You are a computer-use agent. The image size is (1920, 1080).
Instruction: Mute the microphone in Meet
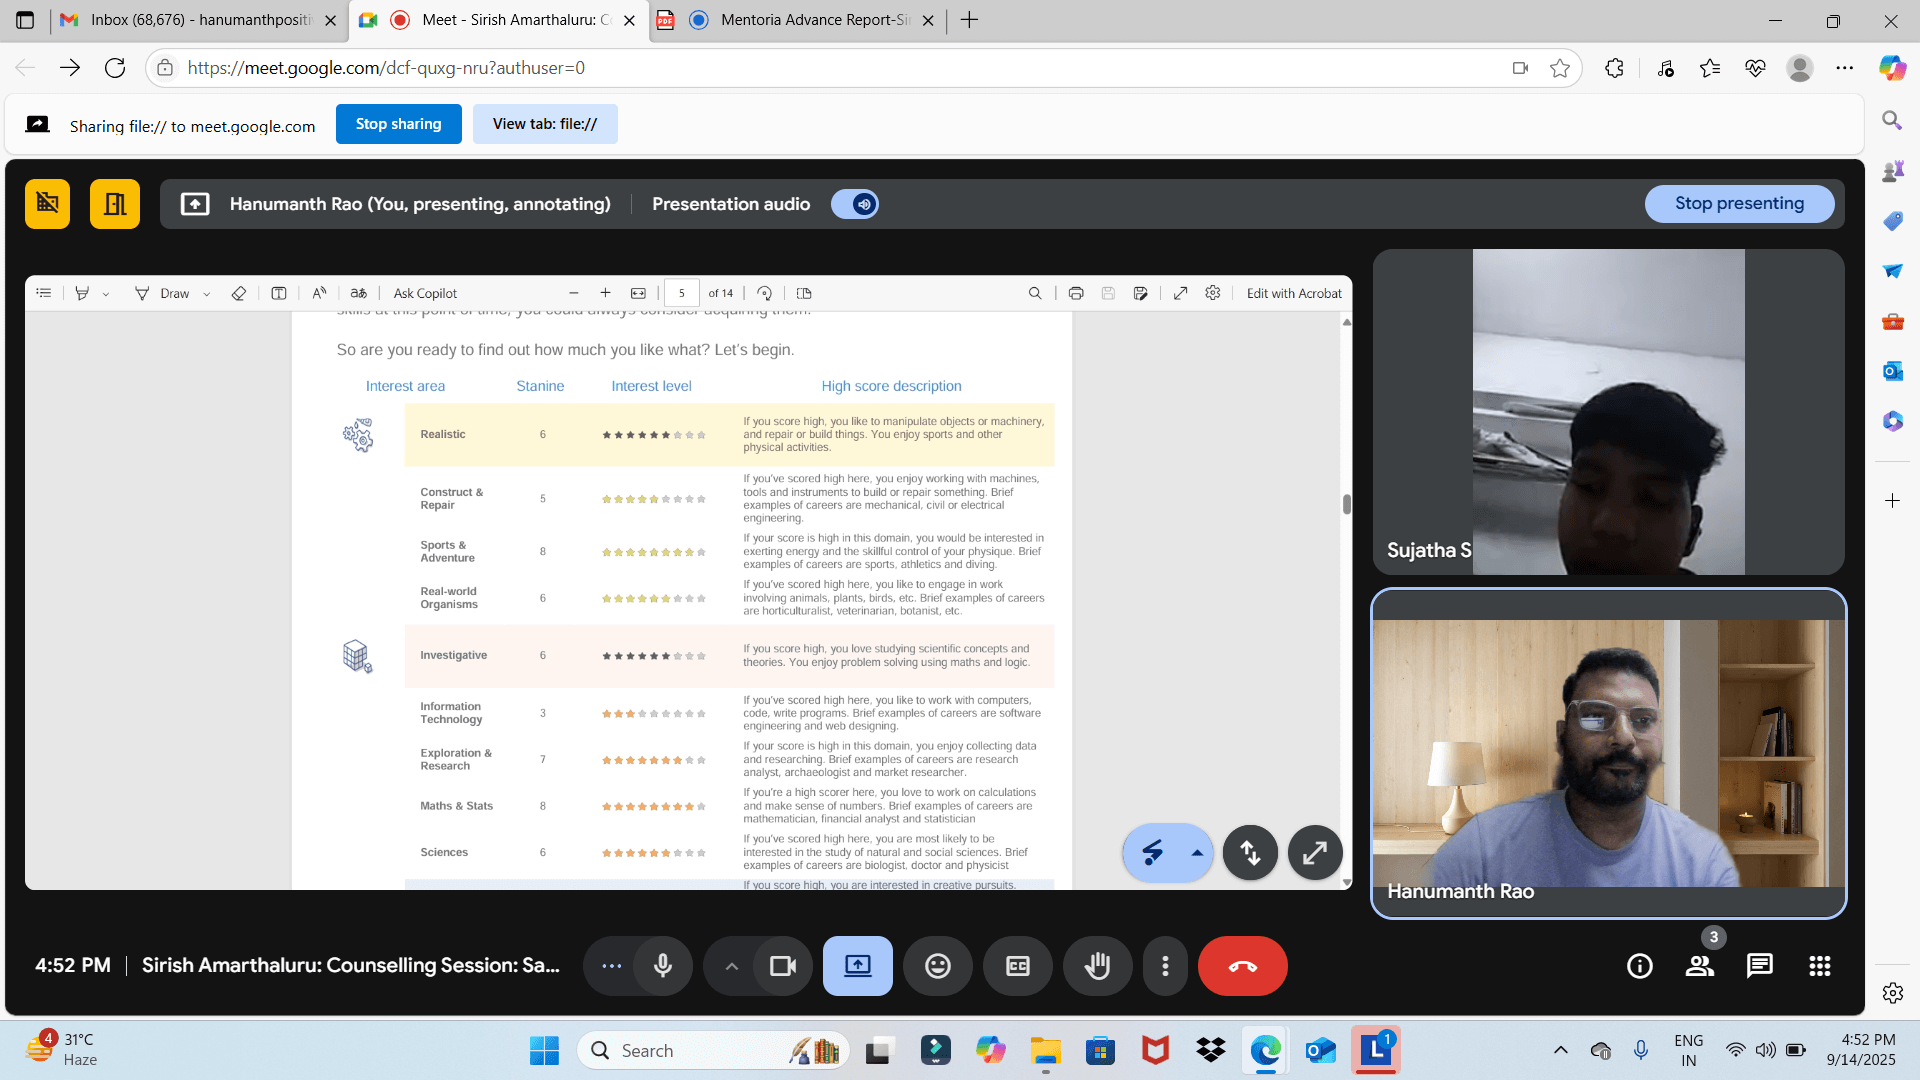coord(662,966)
